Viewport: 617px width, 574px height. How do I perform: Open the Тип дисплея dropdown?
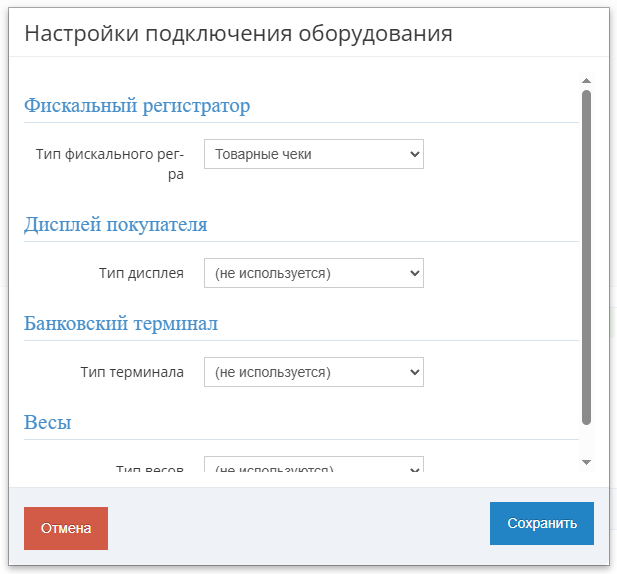pos(314,273)
